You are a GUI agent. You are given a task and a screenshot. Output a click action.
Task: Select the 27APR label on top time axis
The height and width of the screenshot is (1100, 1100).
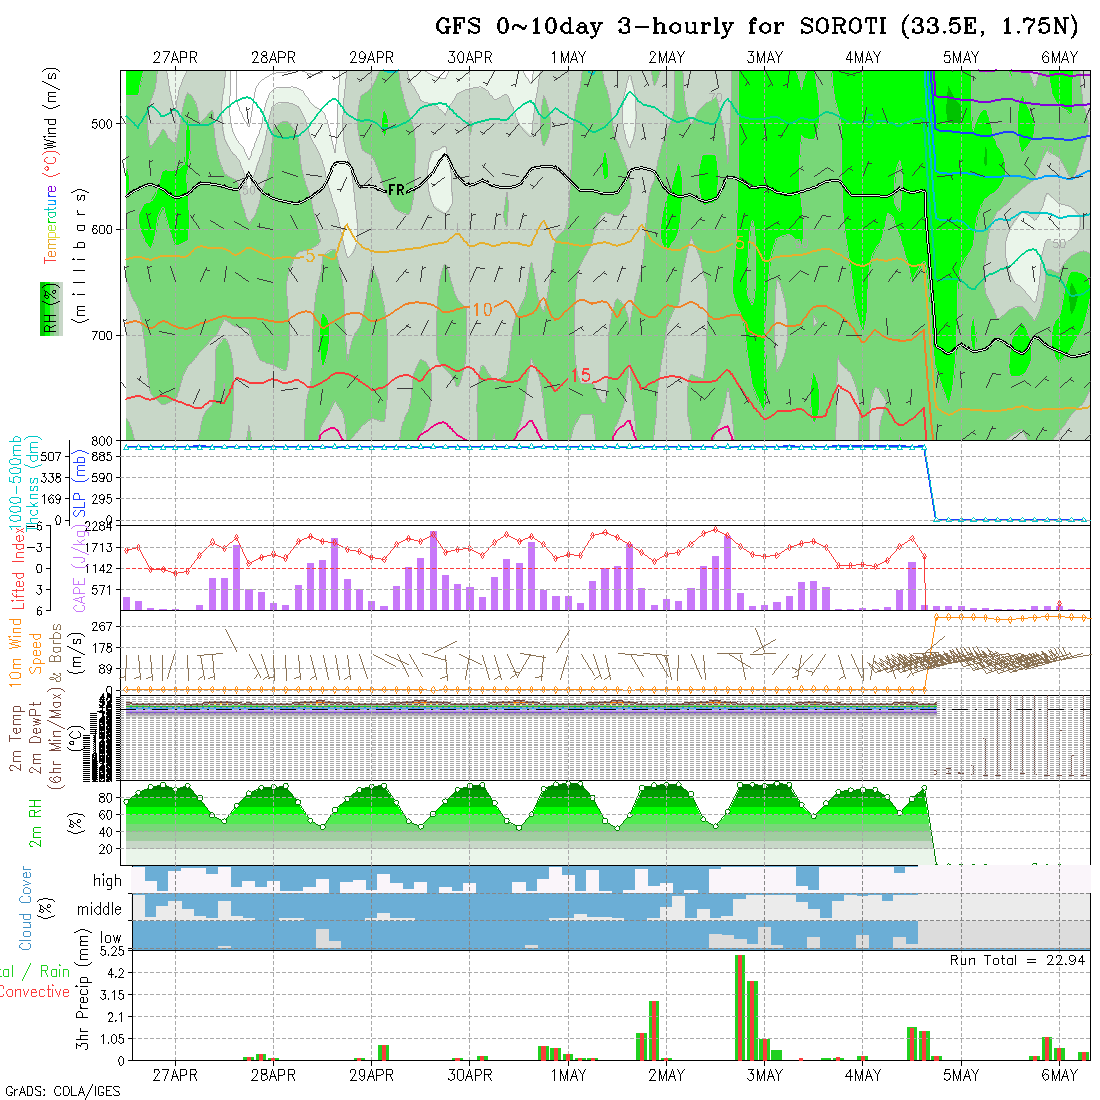pyautogui.click(x=175, y=58)
